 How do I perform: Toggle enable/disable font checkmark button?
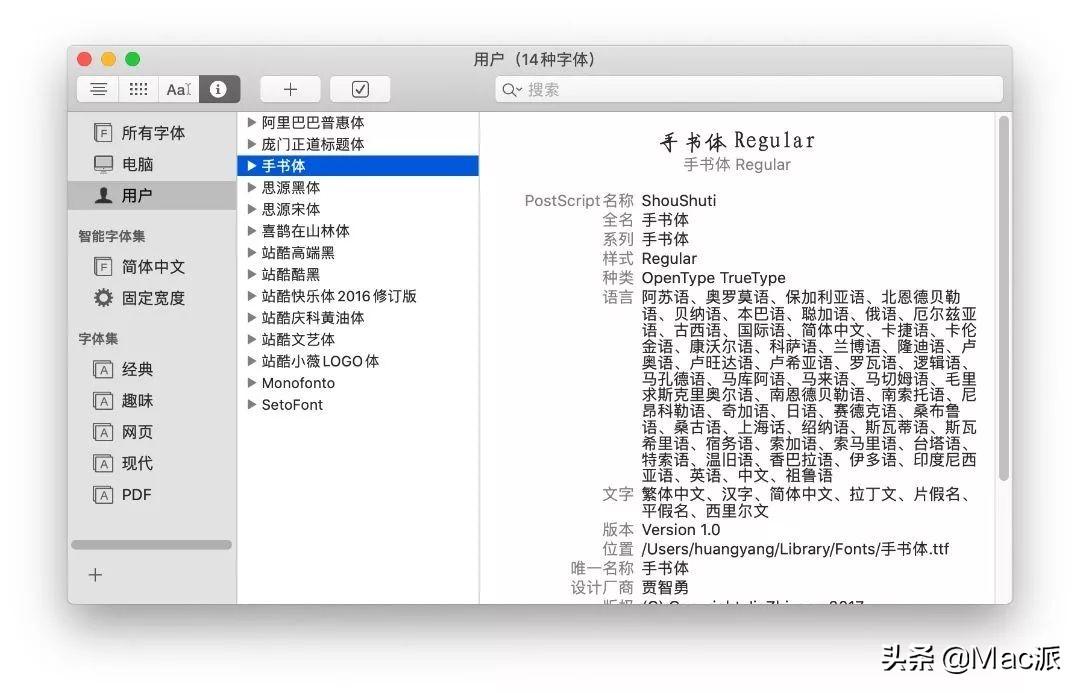[x=360, y=90]
